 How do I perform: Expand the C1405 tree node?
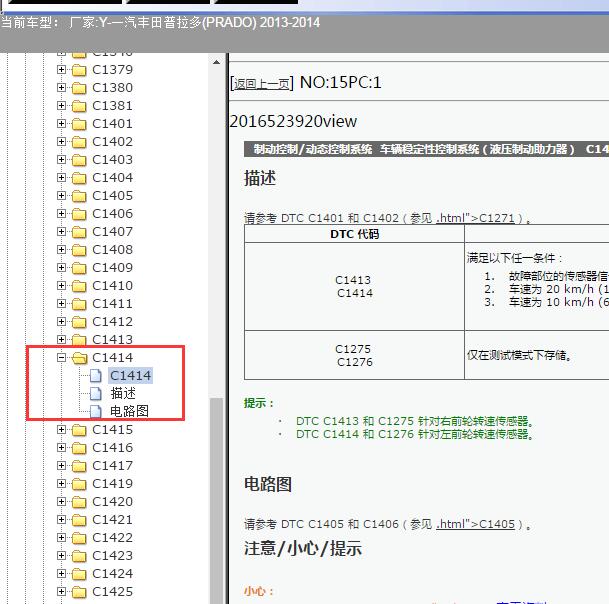(61, 195)
